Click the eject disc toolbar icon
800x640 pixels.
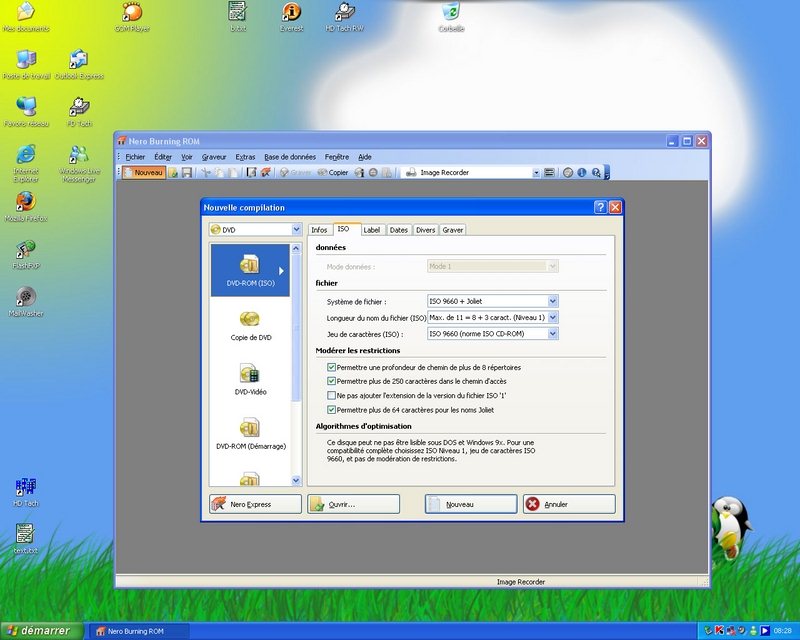373,173
